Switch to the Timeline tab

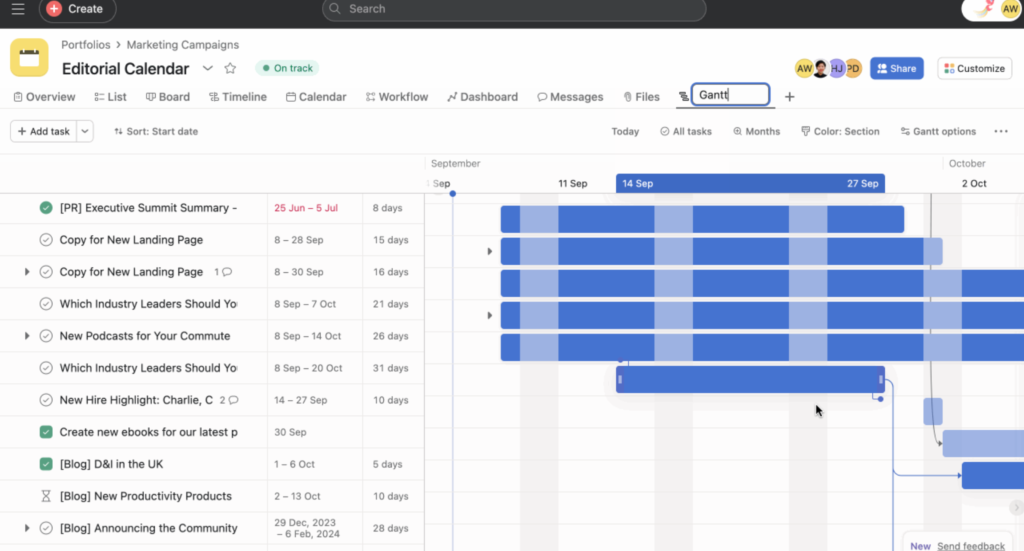coord(238,97)
